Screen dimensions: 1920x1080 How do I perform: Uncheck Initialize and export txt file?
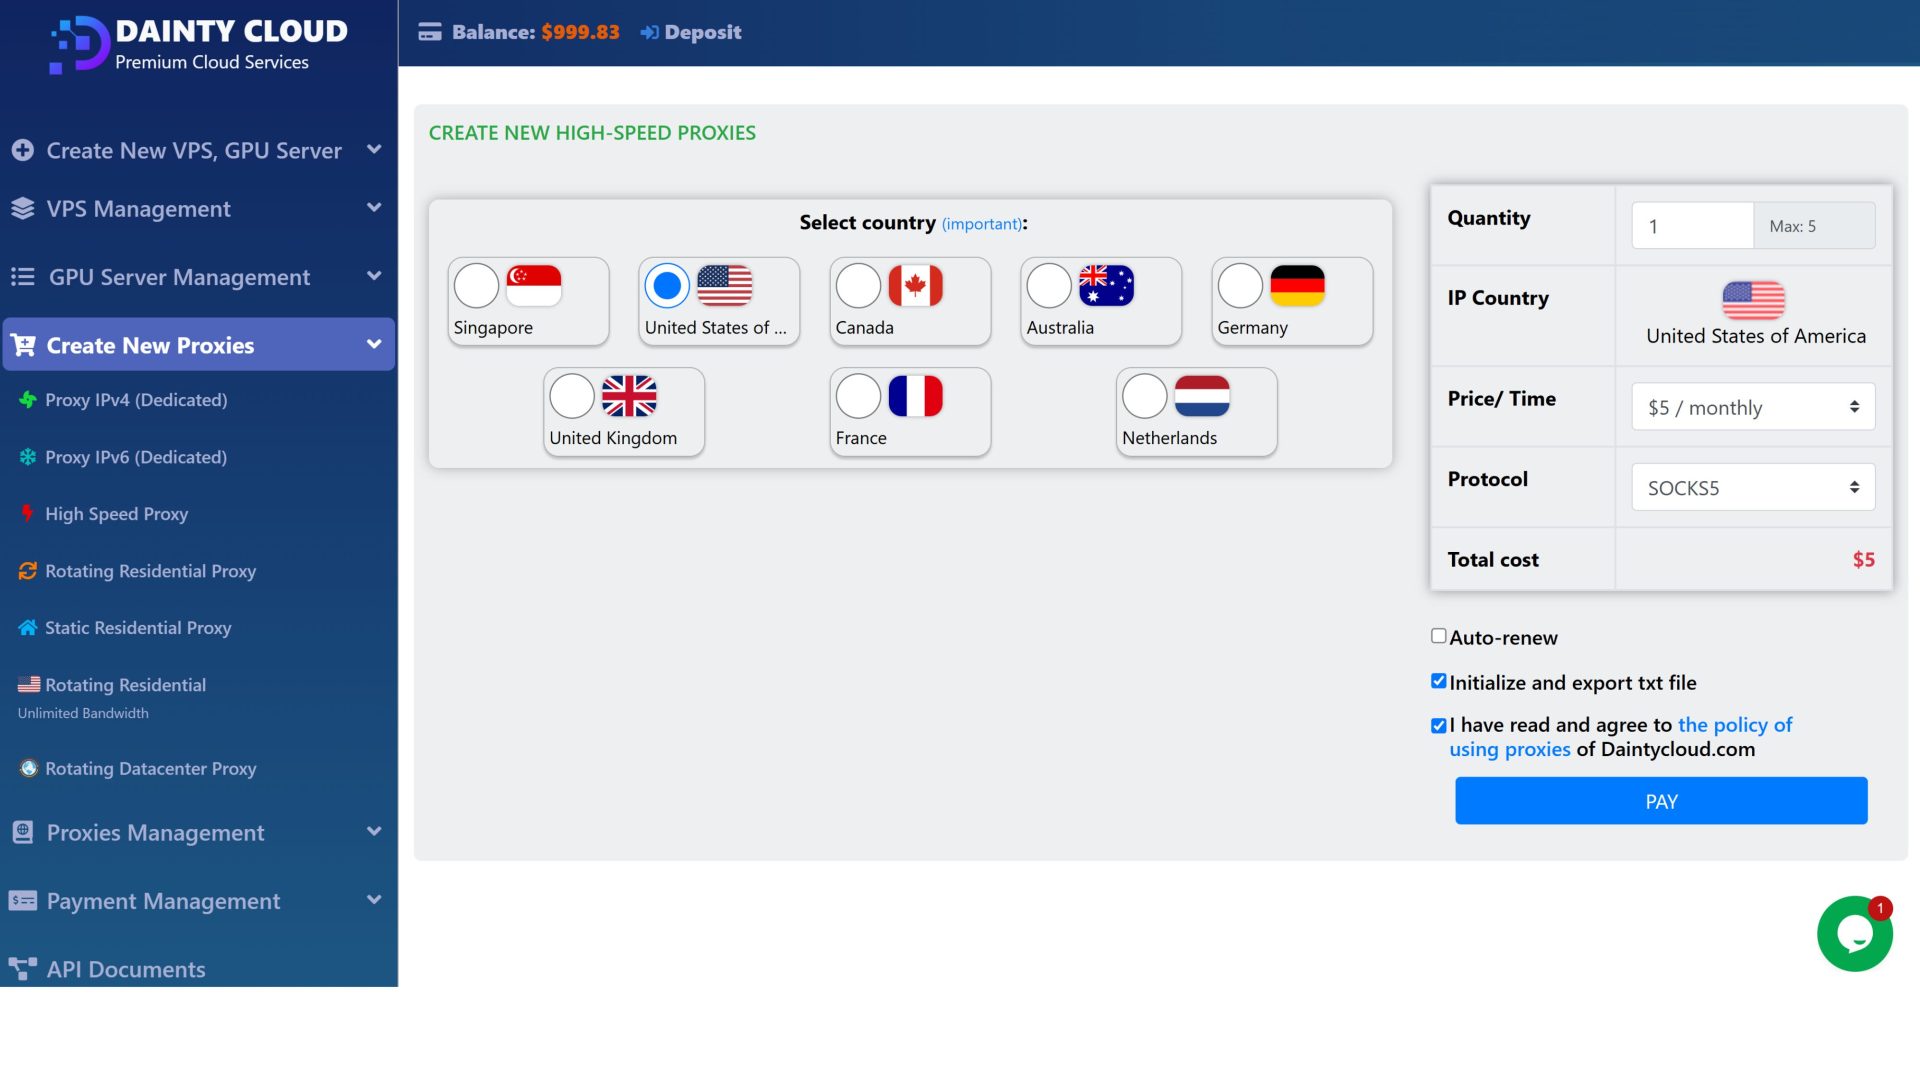pos(1439,681)
